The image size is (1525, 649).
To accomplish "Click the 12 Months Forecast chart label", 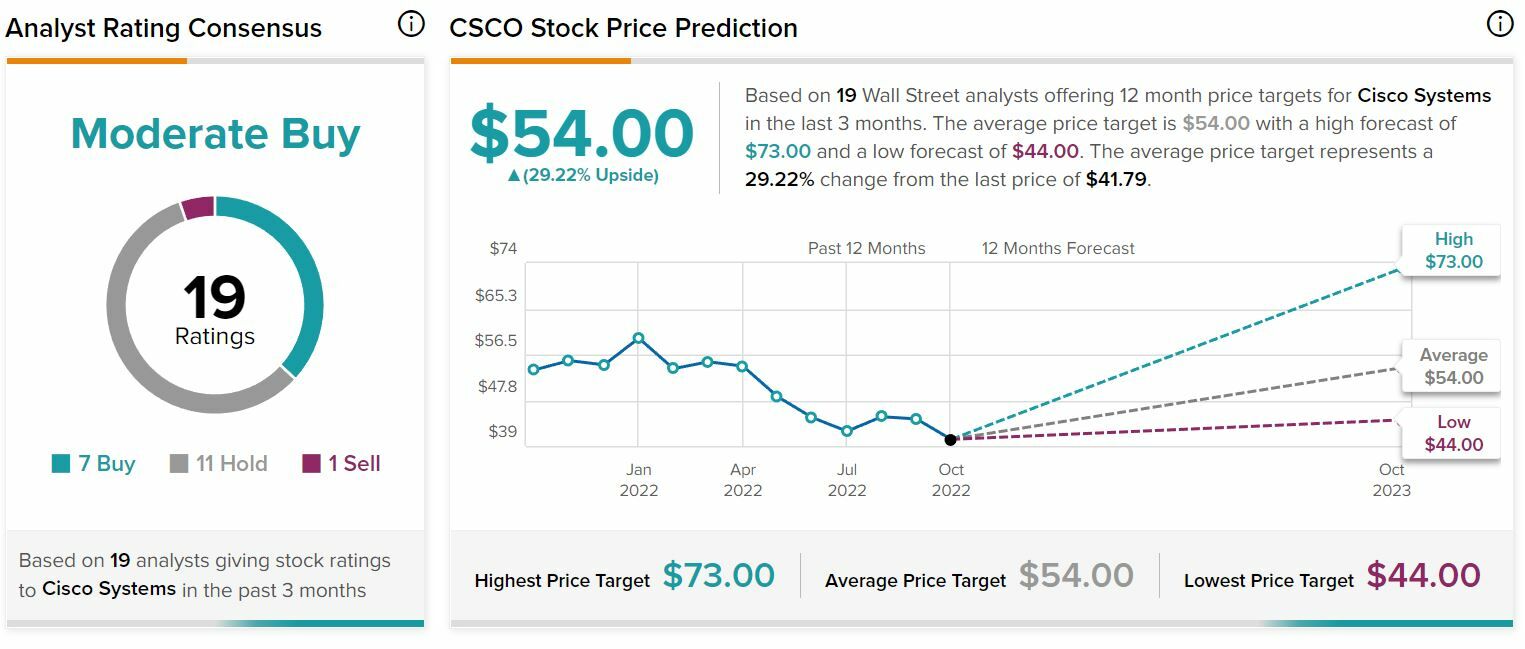I will pyautogui.click(x=1058, y=248).
